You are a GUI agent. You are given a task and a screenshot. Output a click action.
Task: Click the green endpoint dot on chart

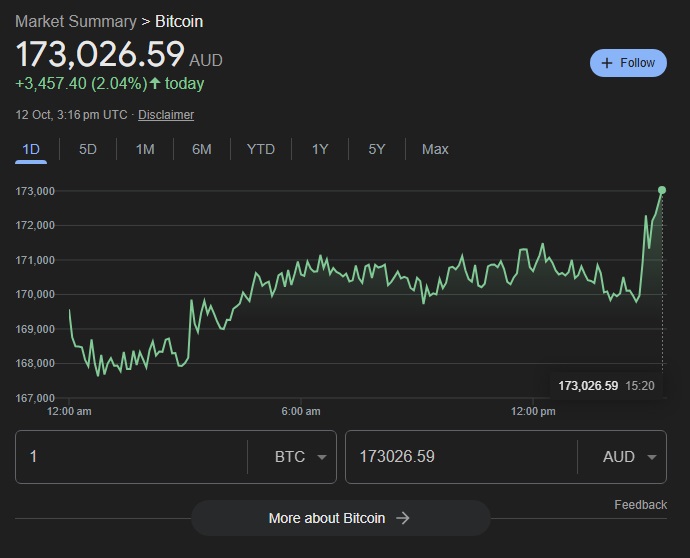662,190
